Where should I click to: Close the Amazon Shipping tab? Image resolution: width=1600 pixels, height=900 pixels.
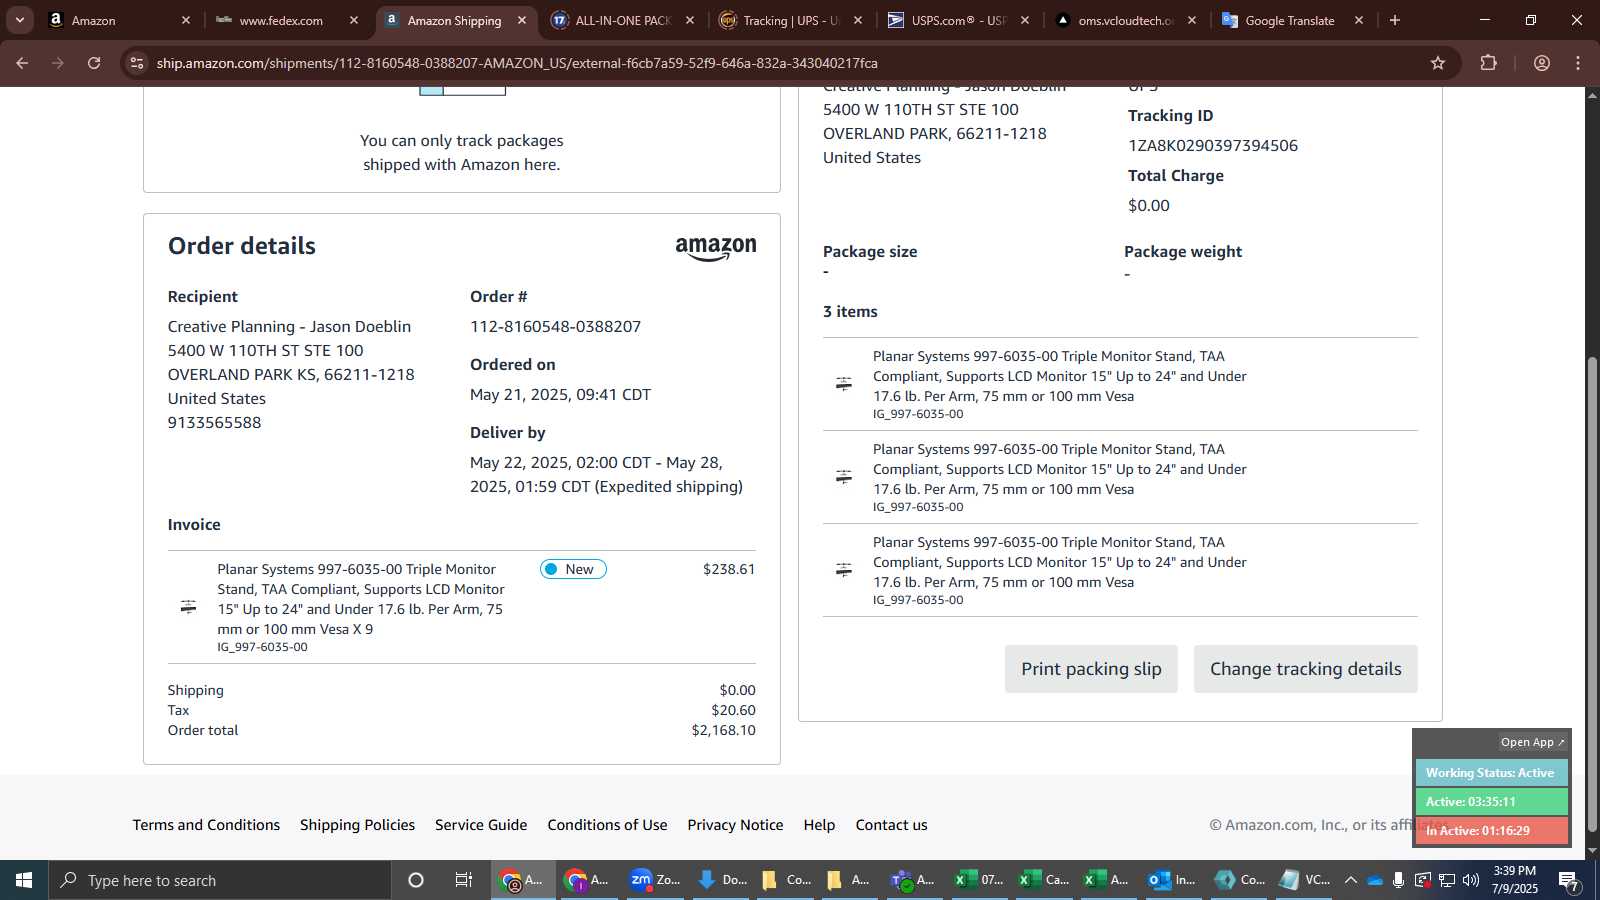point(522,20)
